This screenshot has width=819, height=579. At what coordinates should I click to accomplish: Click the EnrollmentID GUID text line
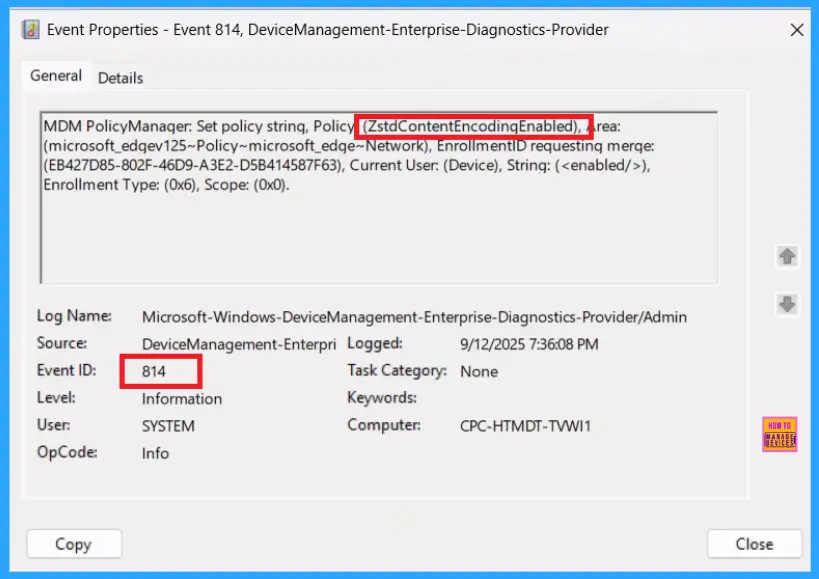click(347, 166)
